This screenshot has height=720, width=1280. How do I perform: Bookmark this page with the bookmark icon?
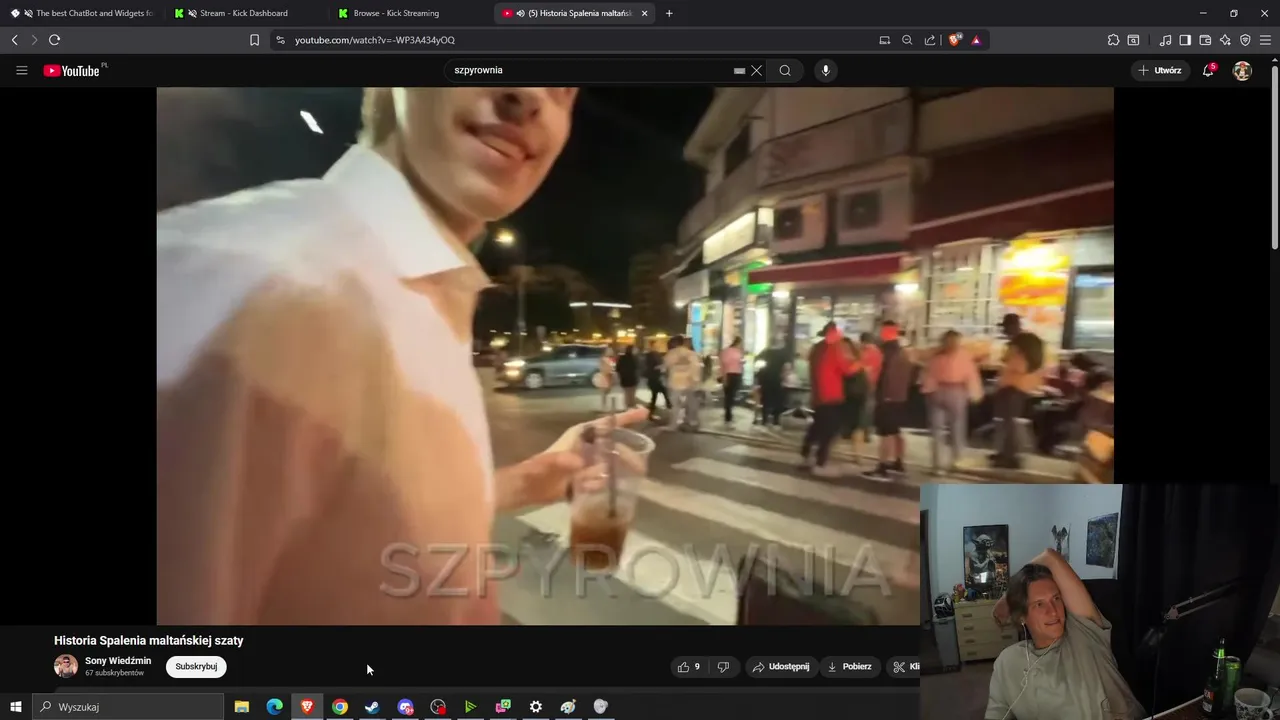pos(254,40)
